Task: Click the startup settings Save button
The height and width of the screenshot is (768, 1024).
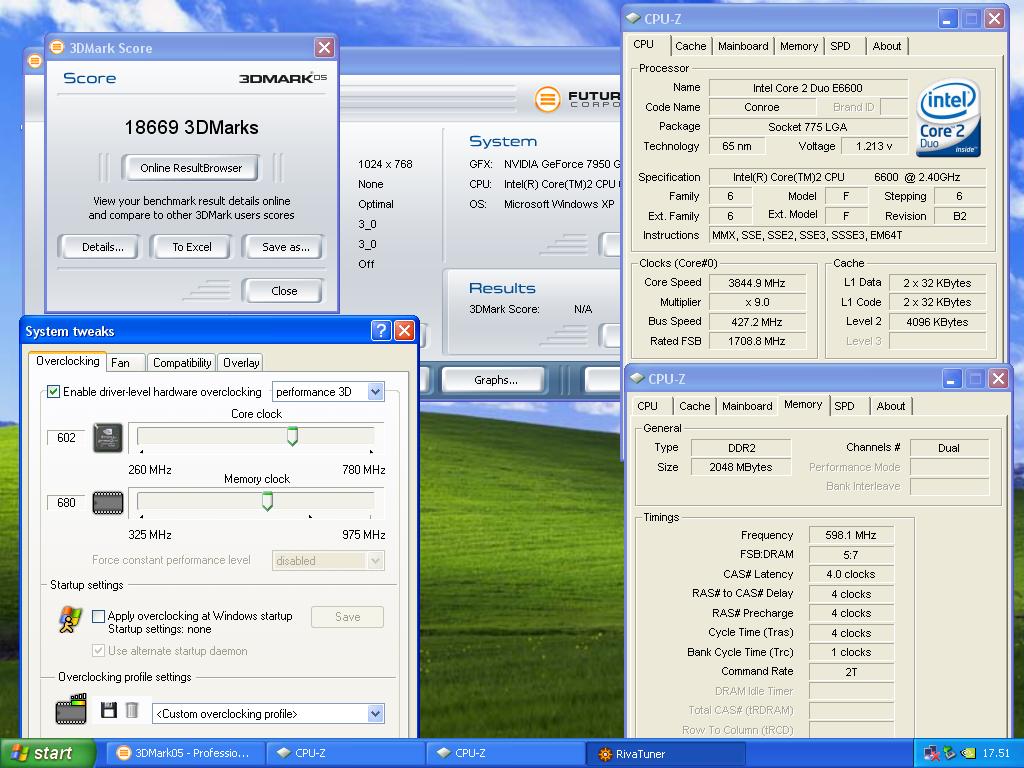Action: [x=347, y=616]
